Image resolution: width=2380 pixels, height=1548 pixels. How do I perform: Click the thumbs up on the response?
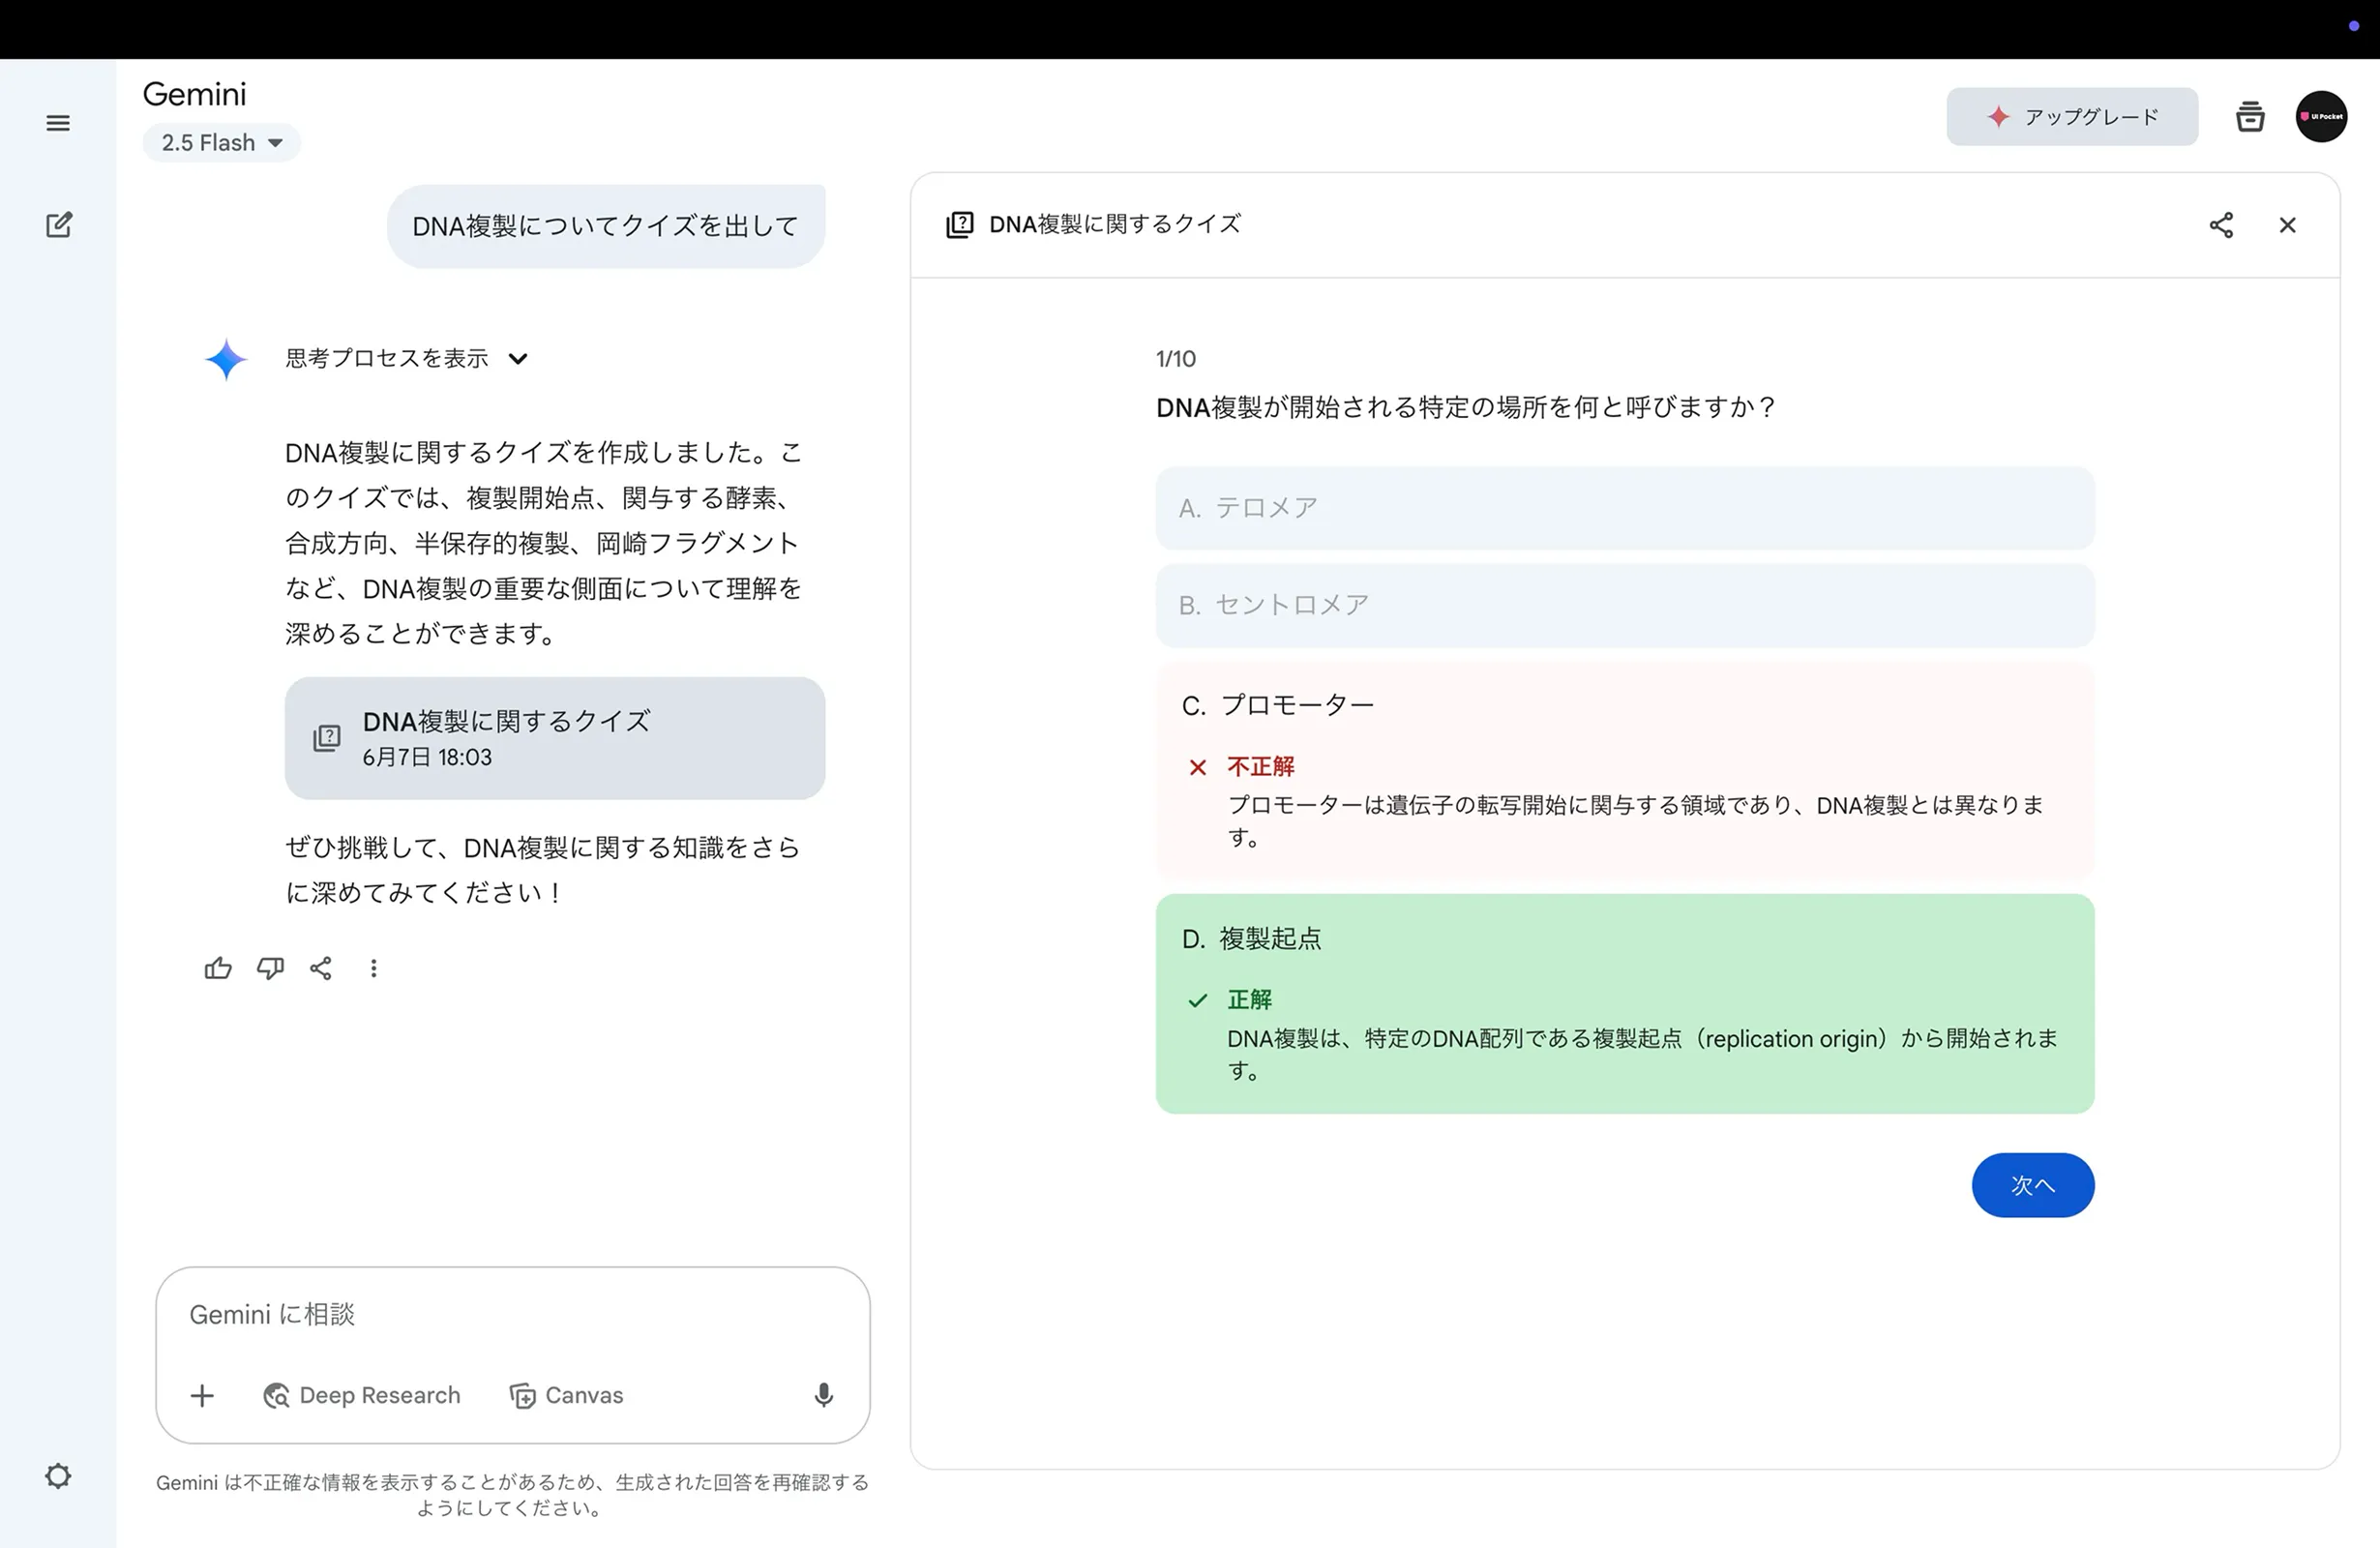217,968
